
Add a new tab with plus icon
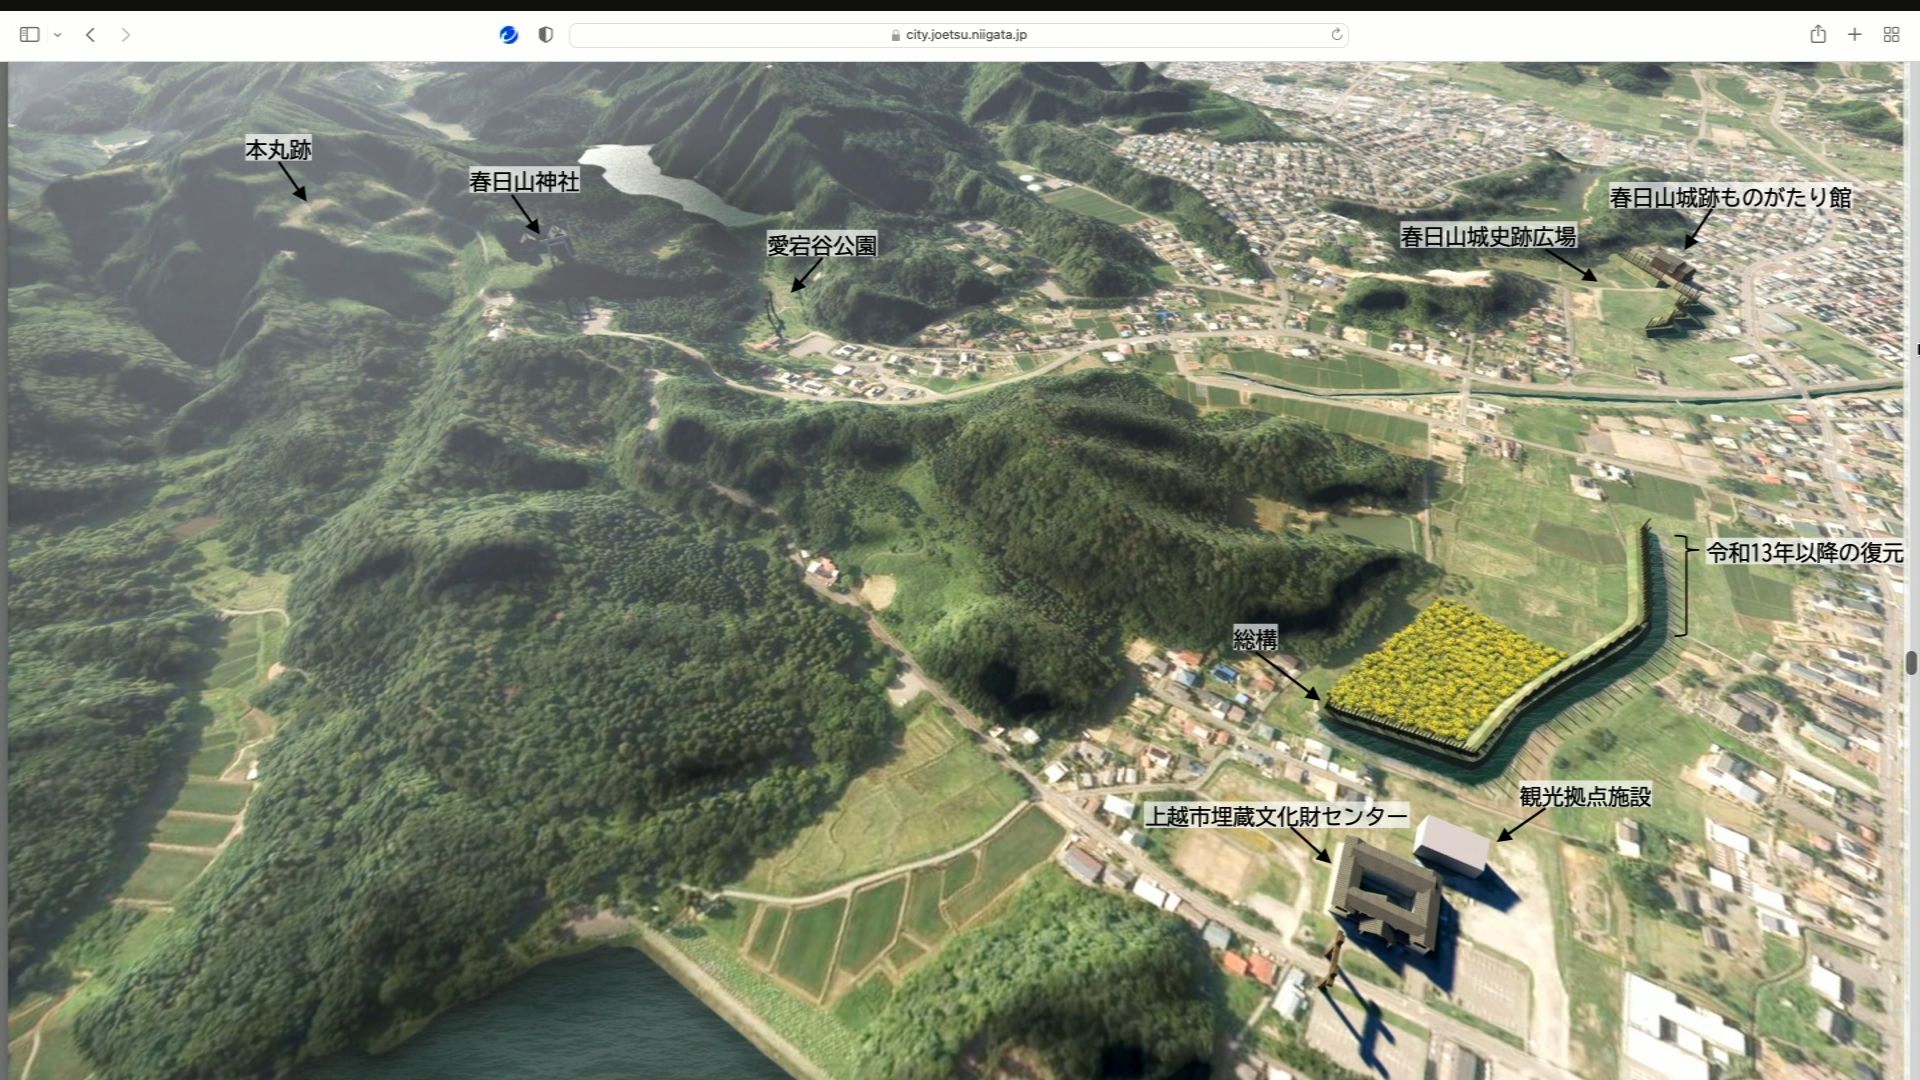click(1854, 35)
